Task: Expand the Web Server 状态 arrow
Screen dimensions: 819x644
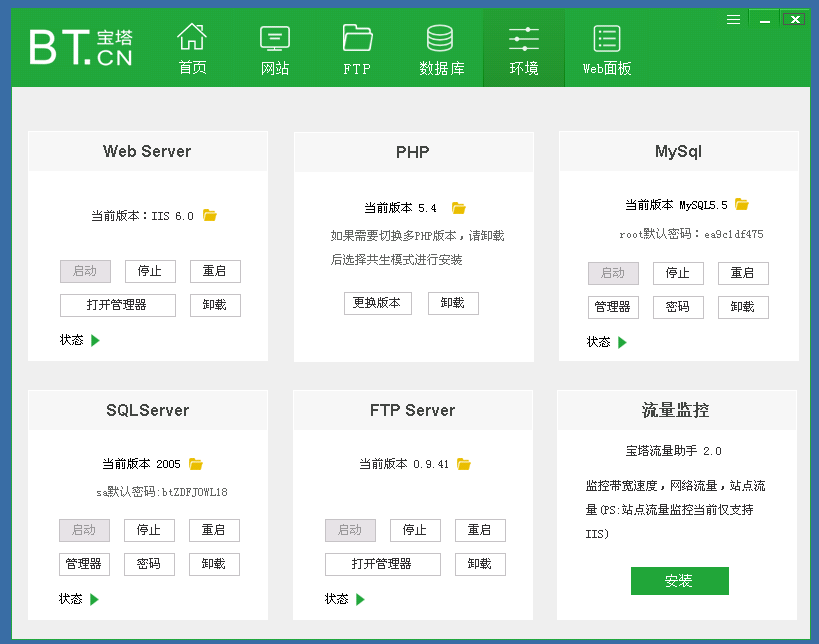Action: 95,341
